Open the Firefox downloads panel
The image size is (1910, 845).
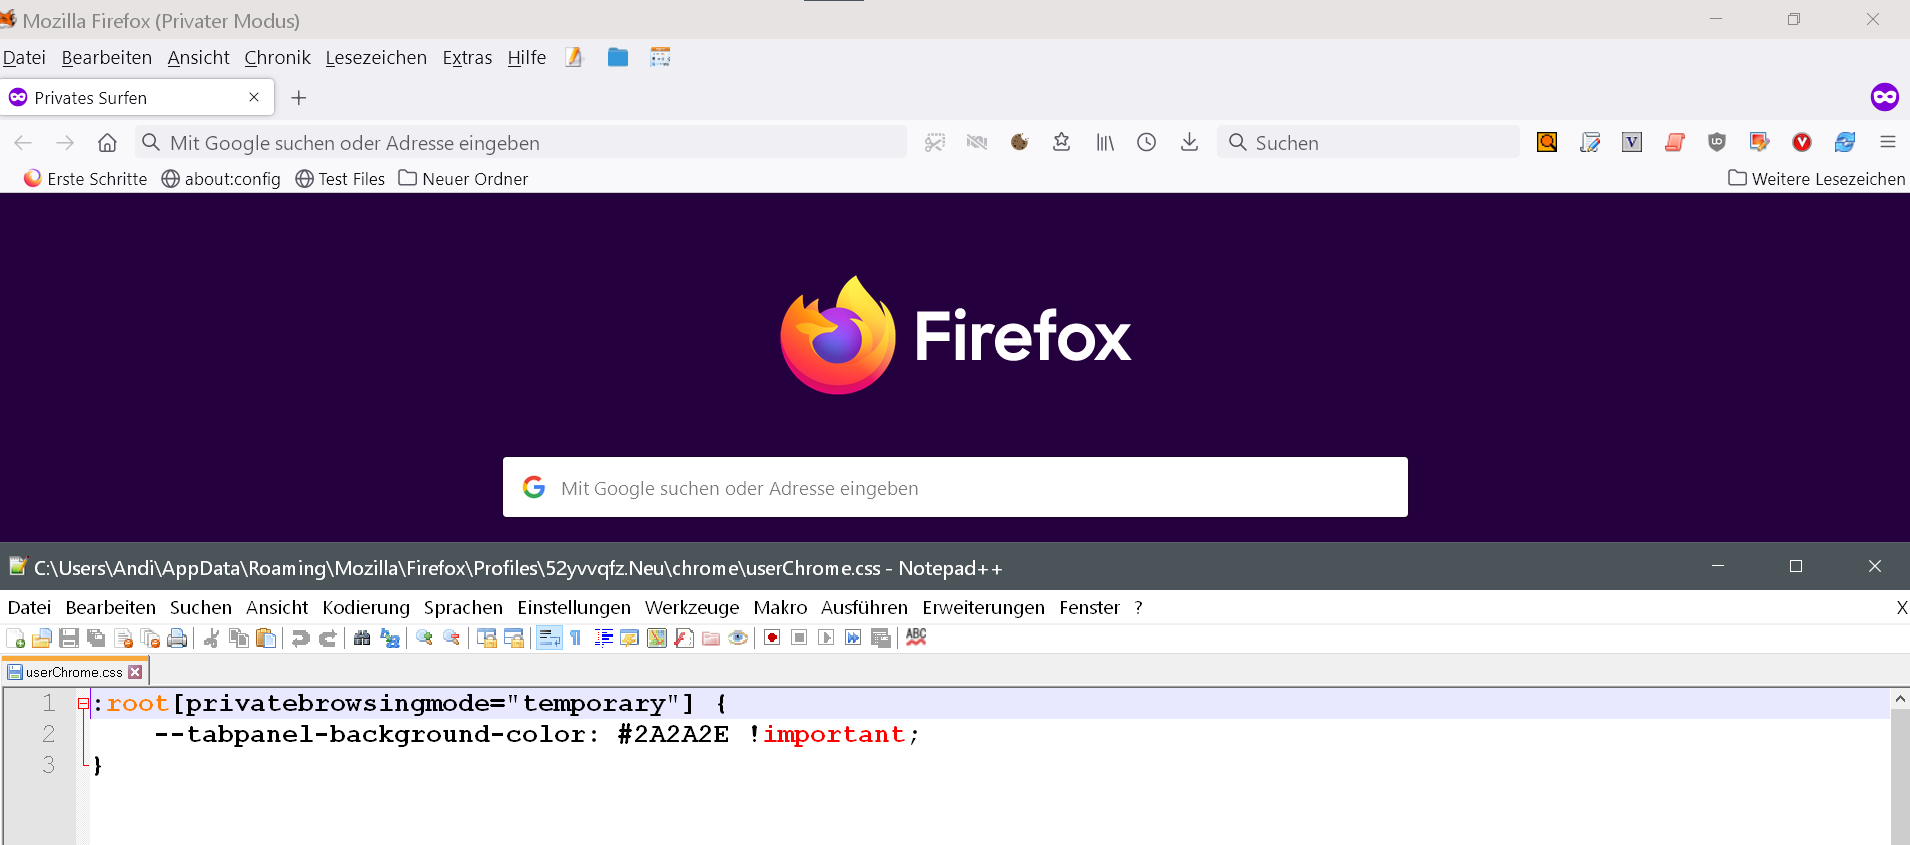pyautogui.click(x=1189, y=142)
